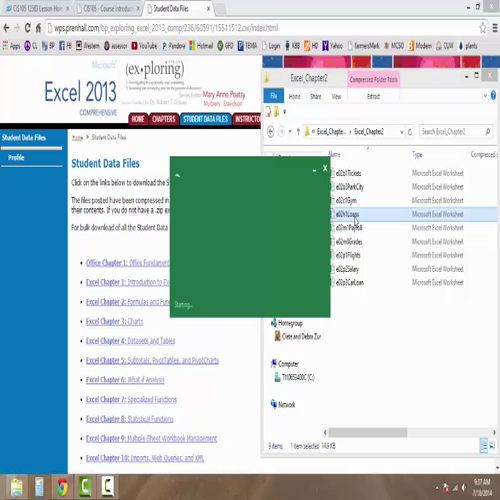Open Excel Chapter 8: Statistical Functions link

[x=130, y=419]
